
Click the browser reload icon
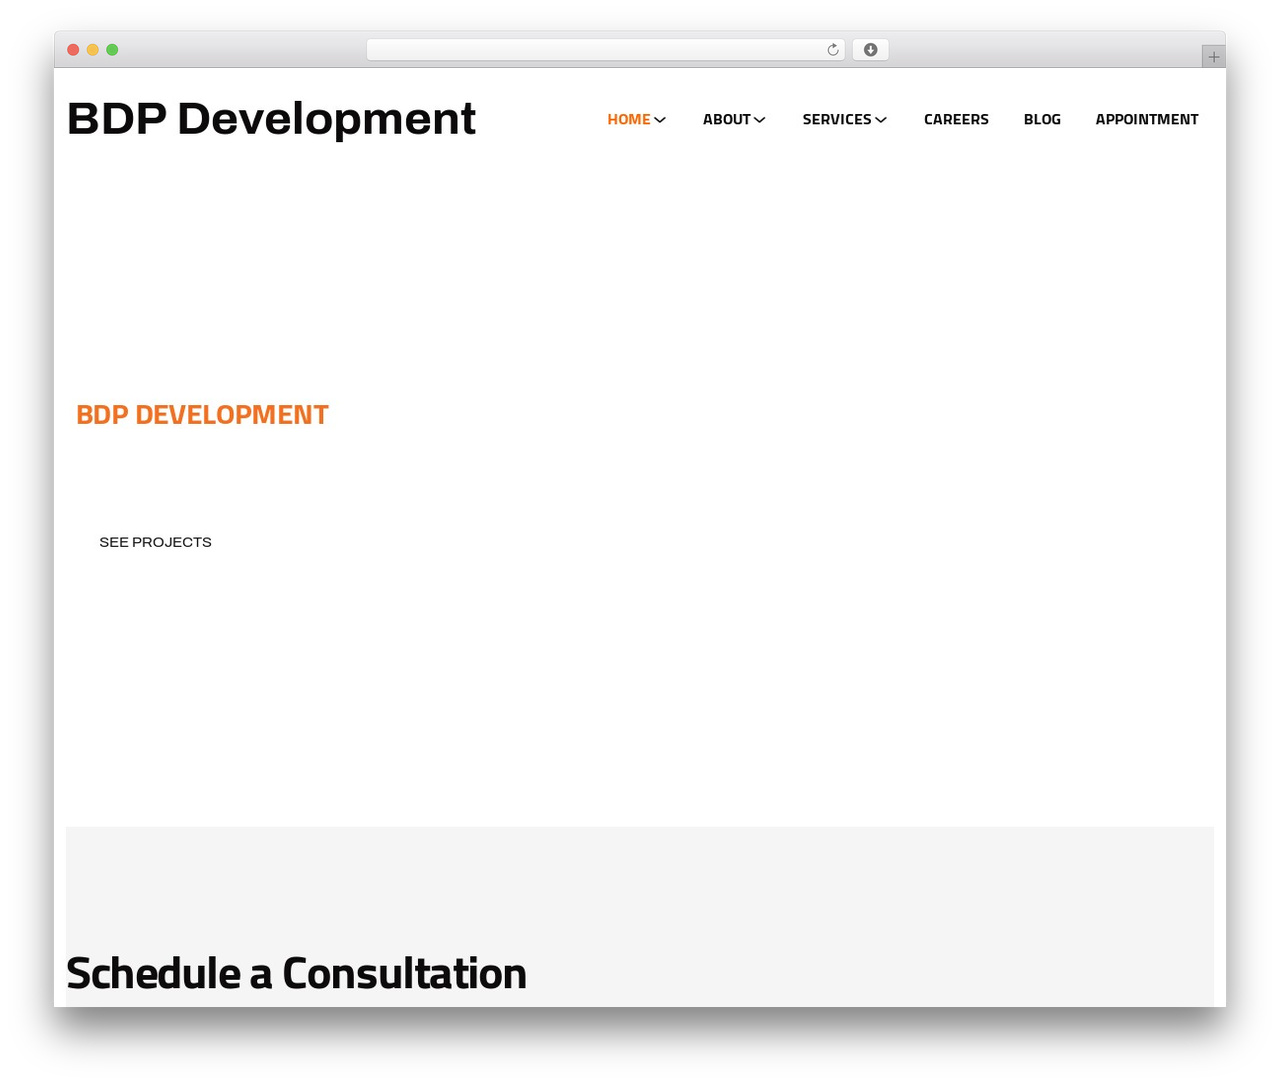pos(833,50)
